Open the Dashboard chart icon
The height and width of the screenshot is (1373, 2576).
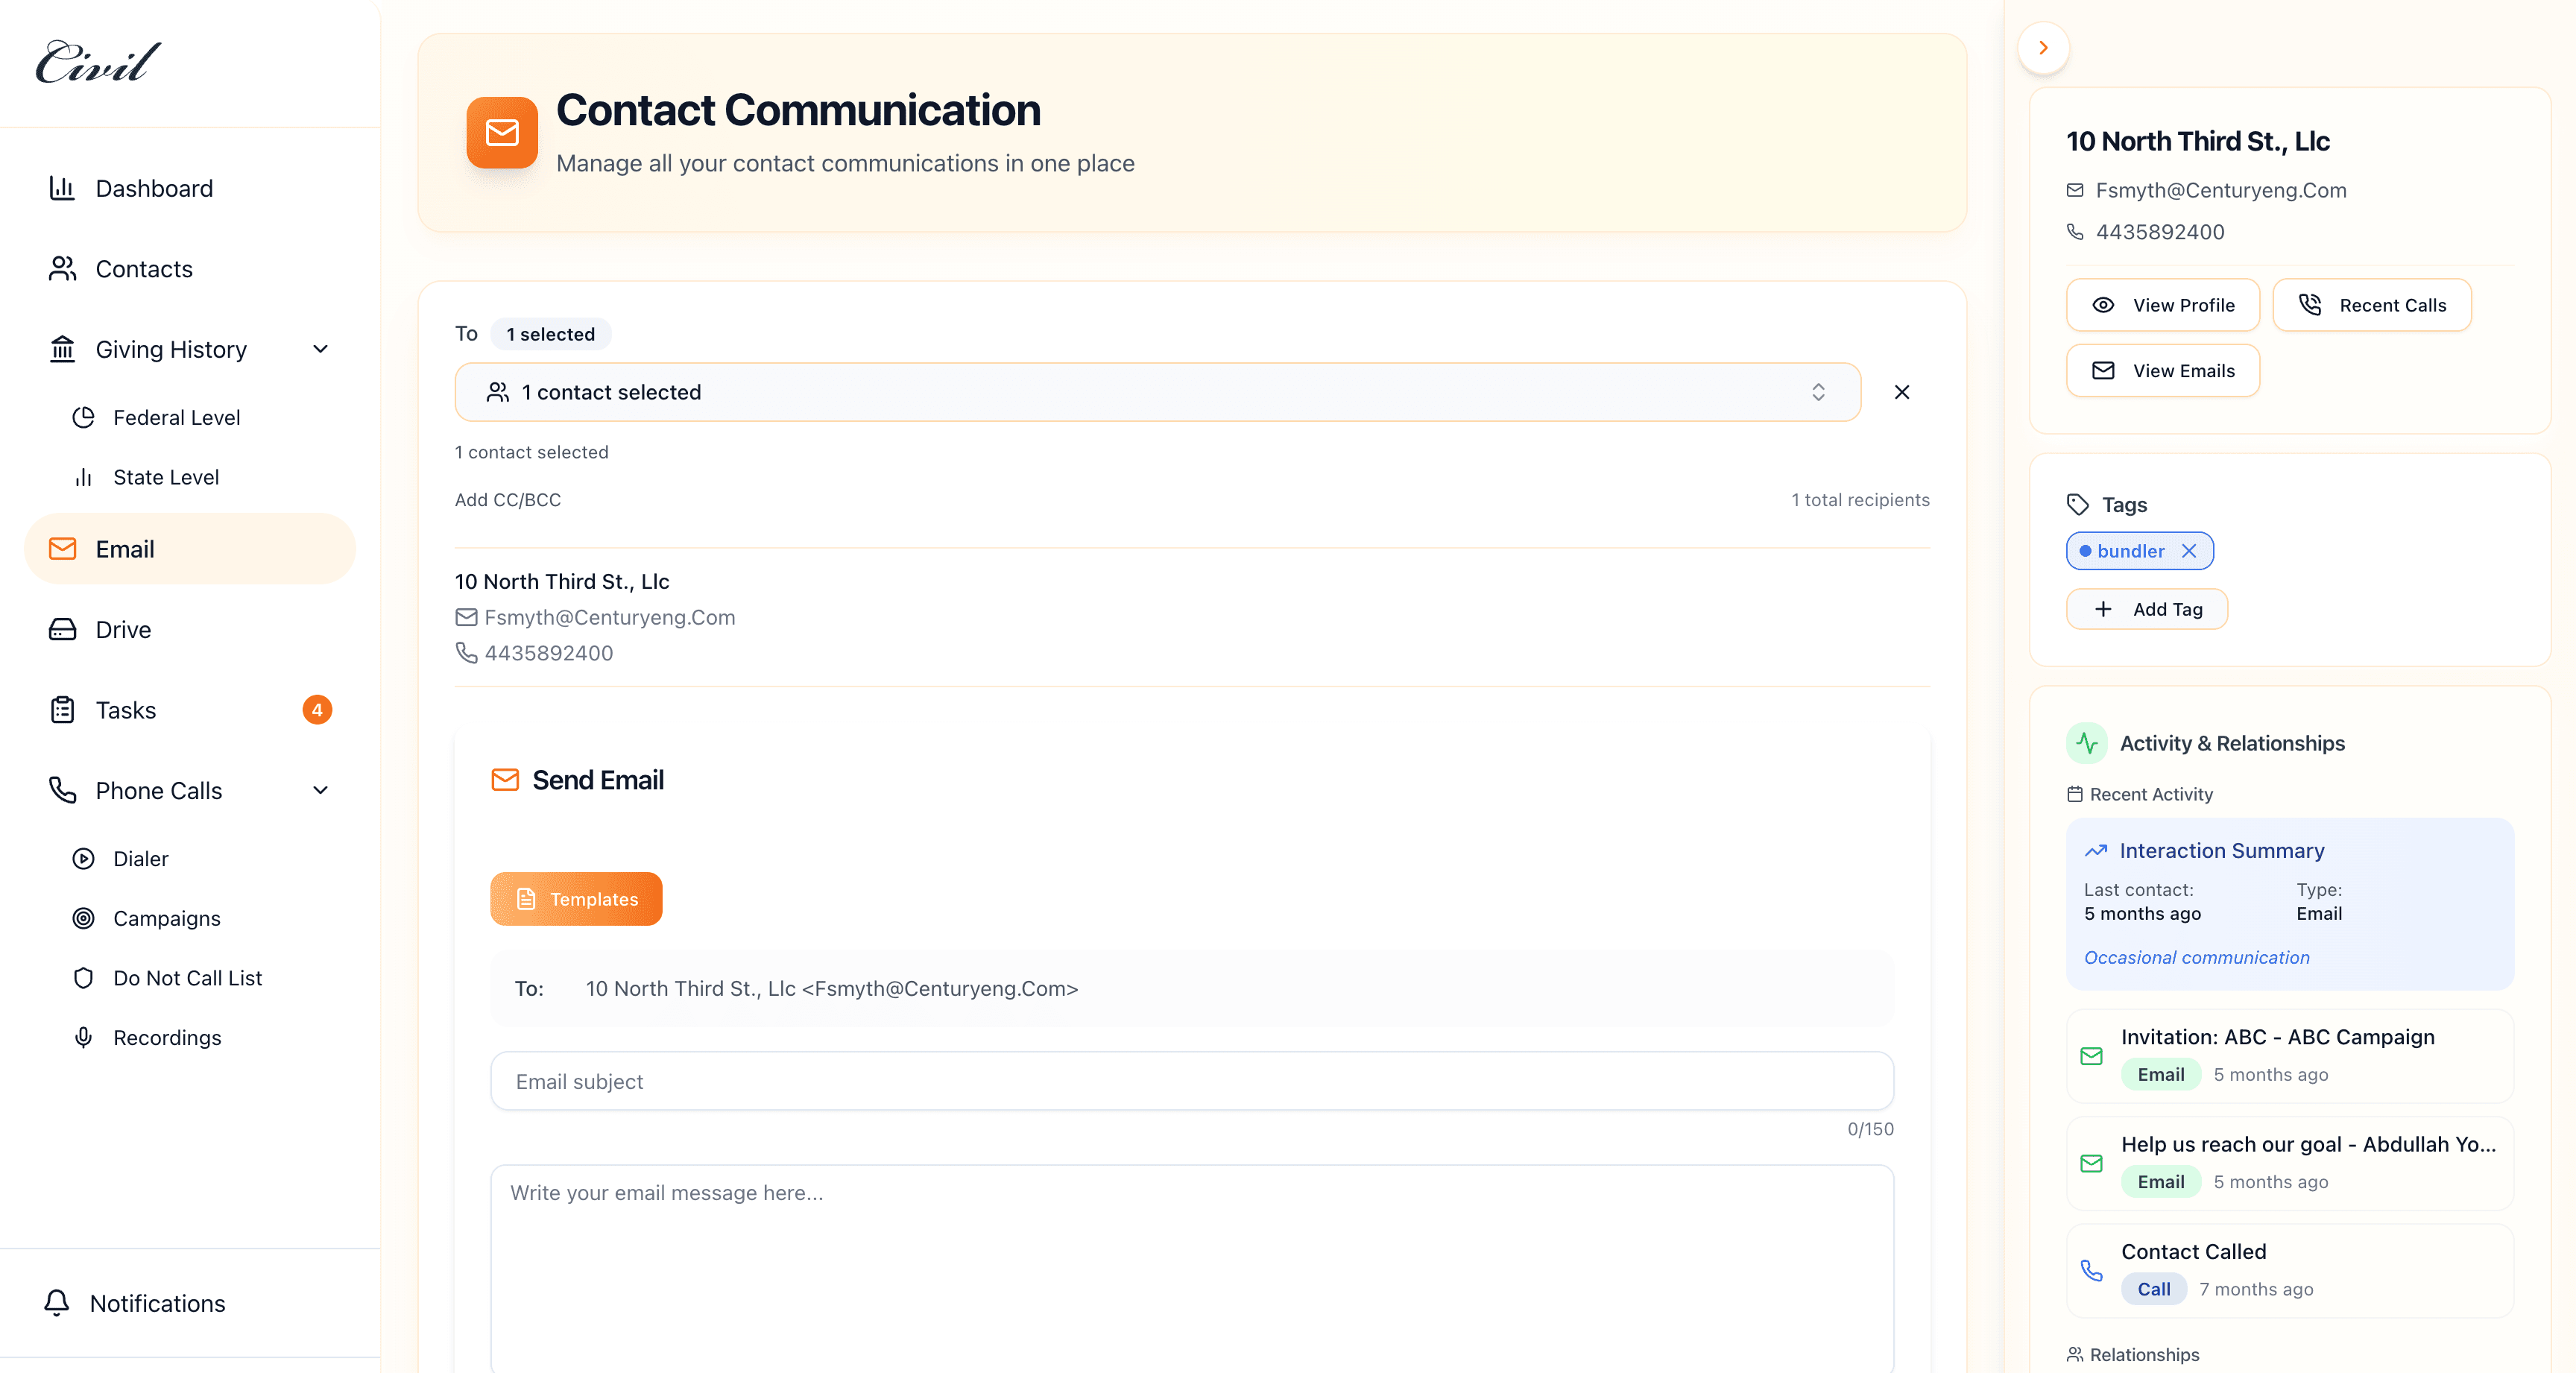(62, 188)
